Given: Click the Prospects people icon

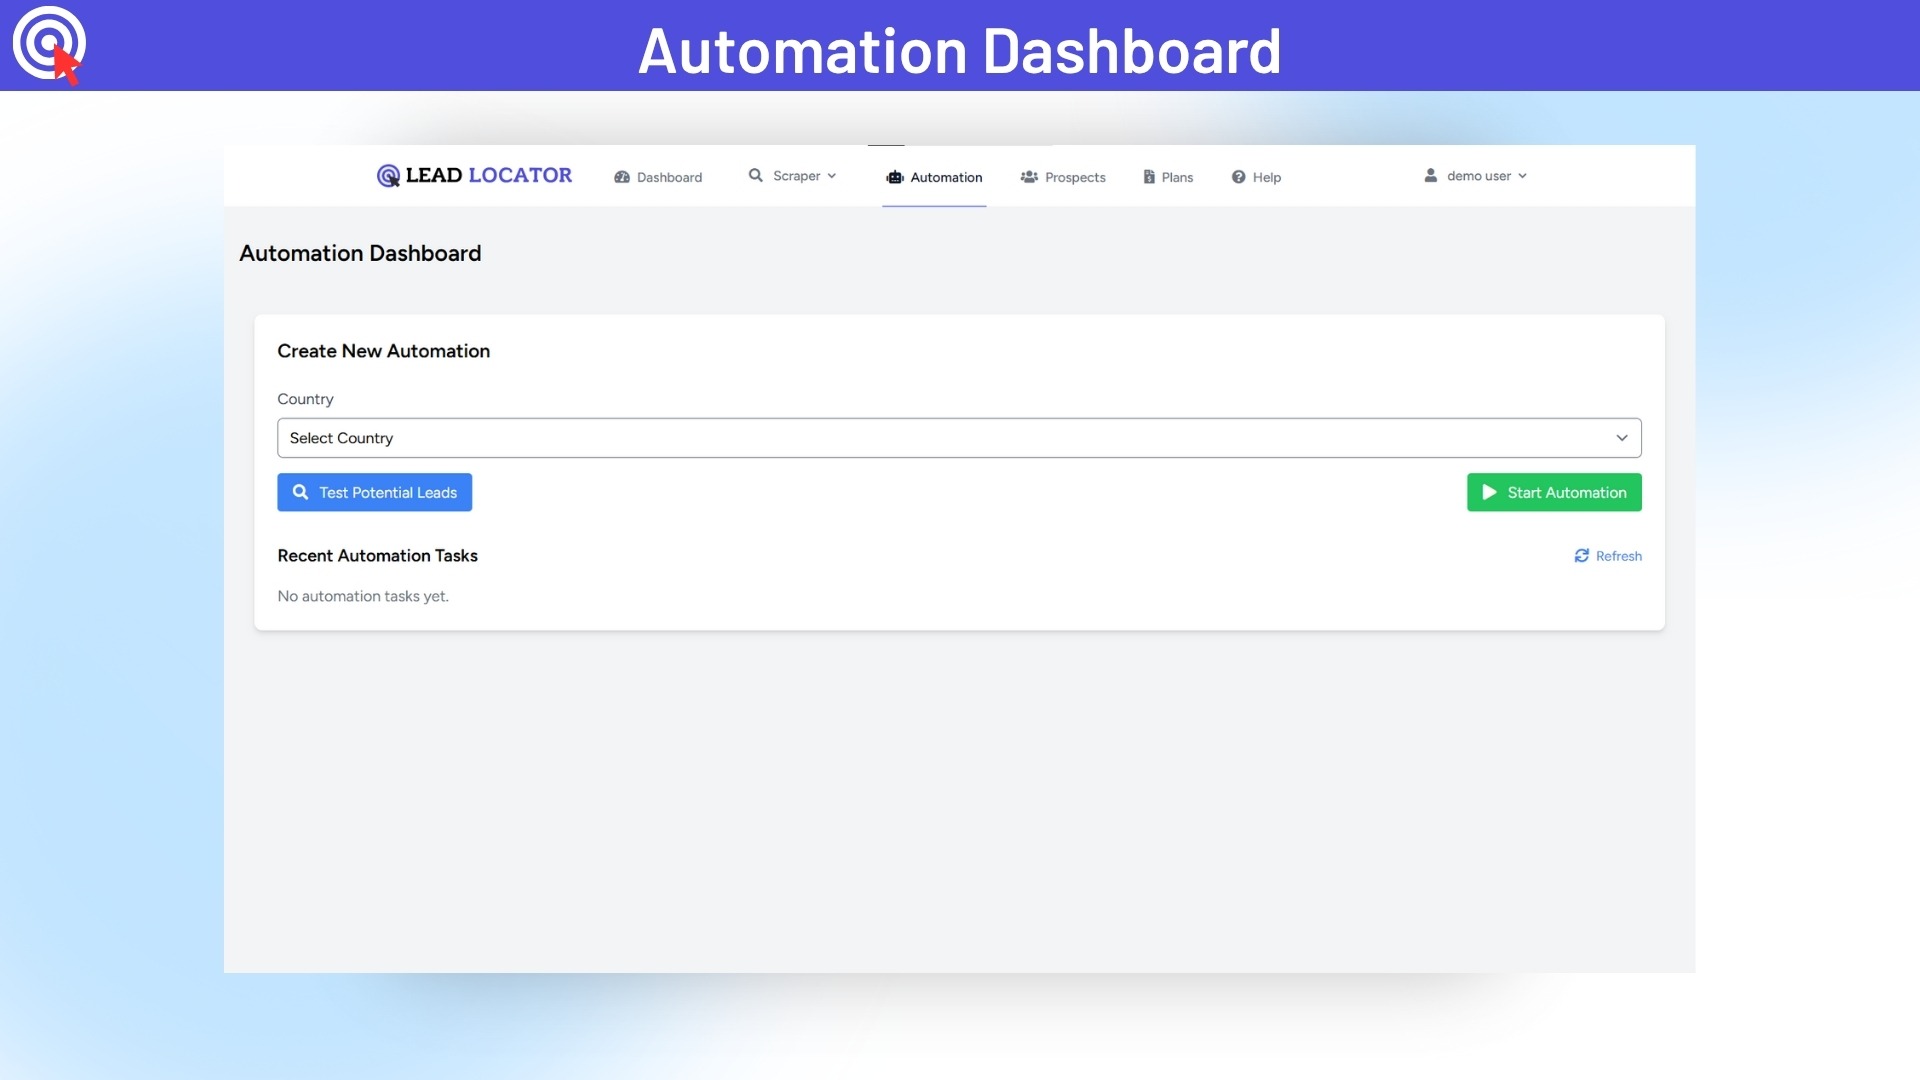Looking at the screenshot, I should (x=1029, y=177).
